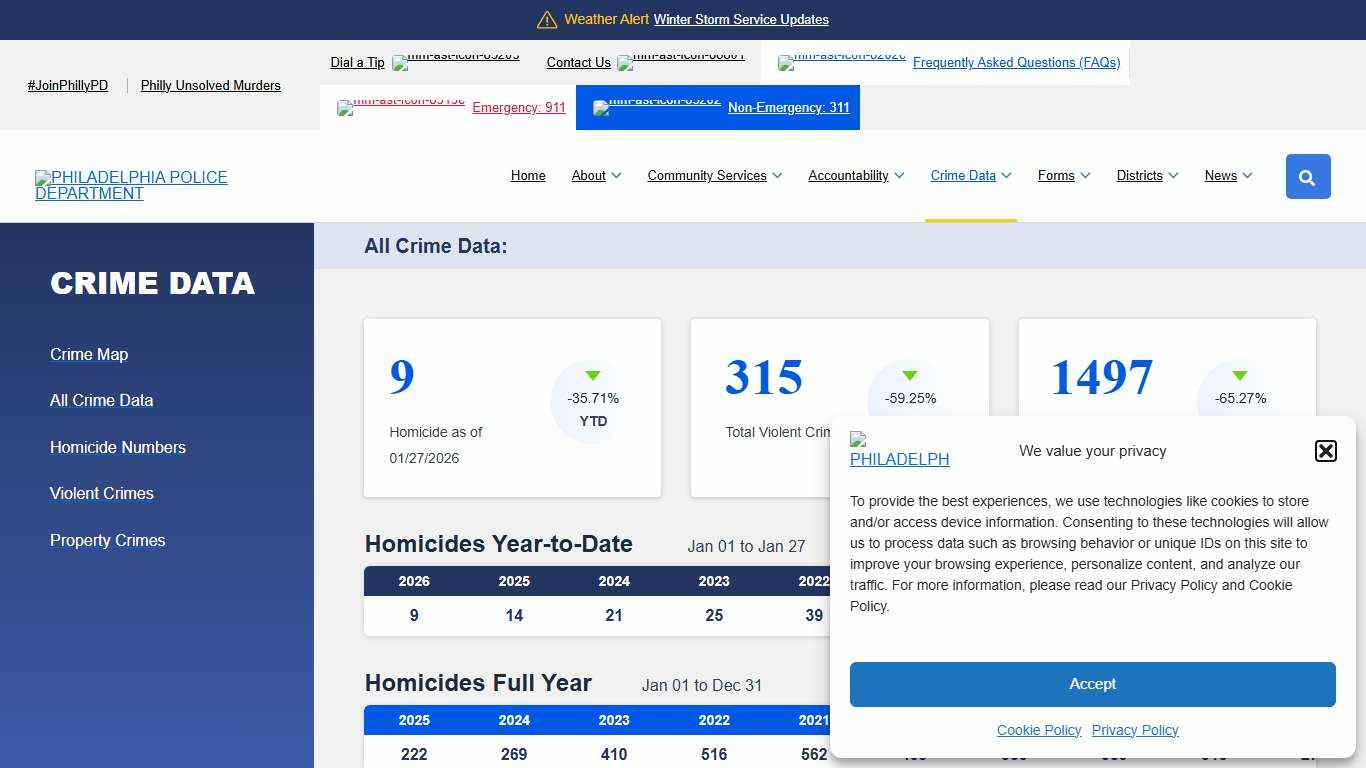Select Home in the navigation bar
The height and width of the screenshot is (768, 1366).
coord(528,176)
